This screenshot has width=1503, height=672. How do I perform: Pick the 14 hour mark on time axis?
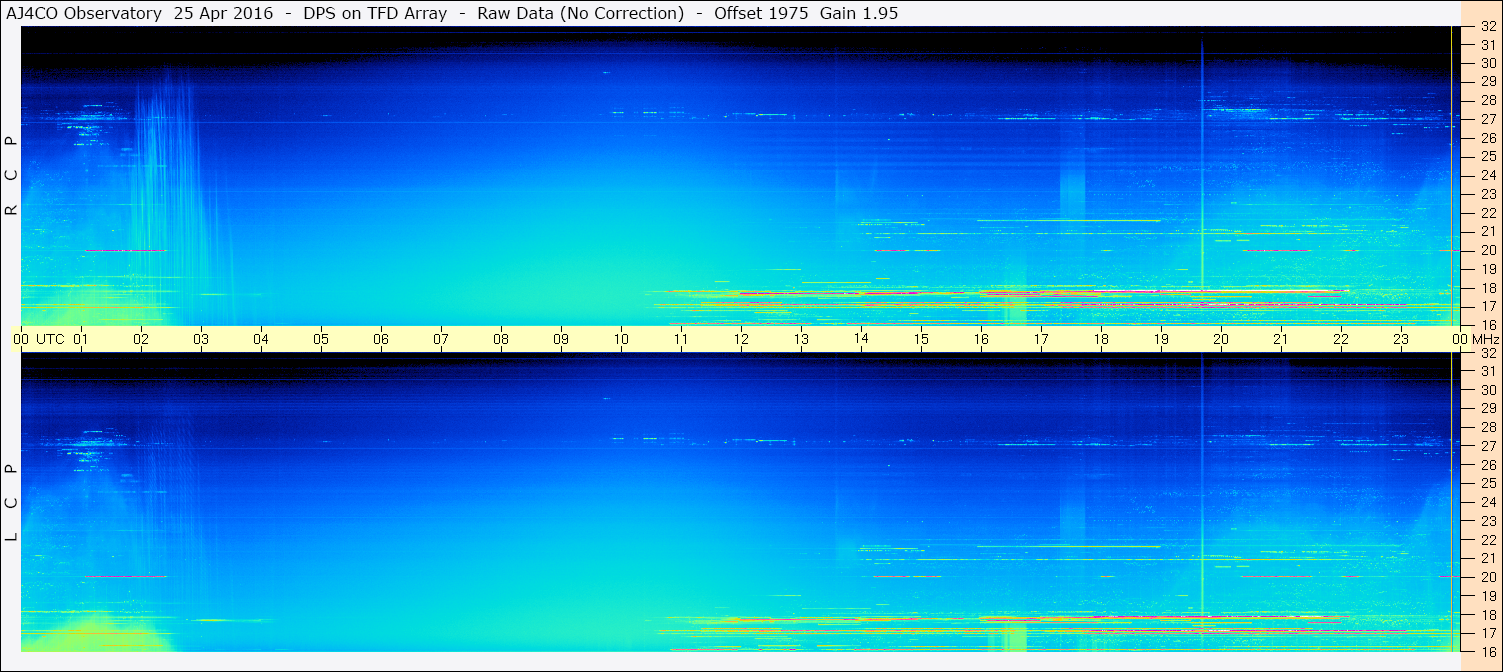point(861,339)
